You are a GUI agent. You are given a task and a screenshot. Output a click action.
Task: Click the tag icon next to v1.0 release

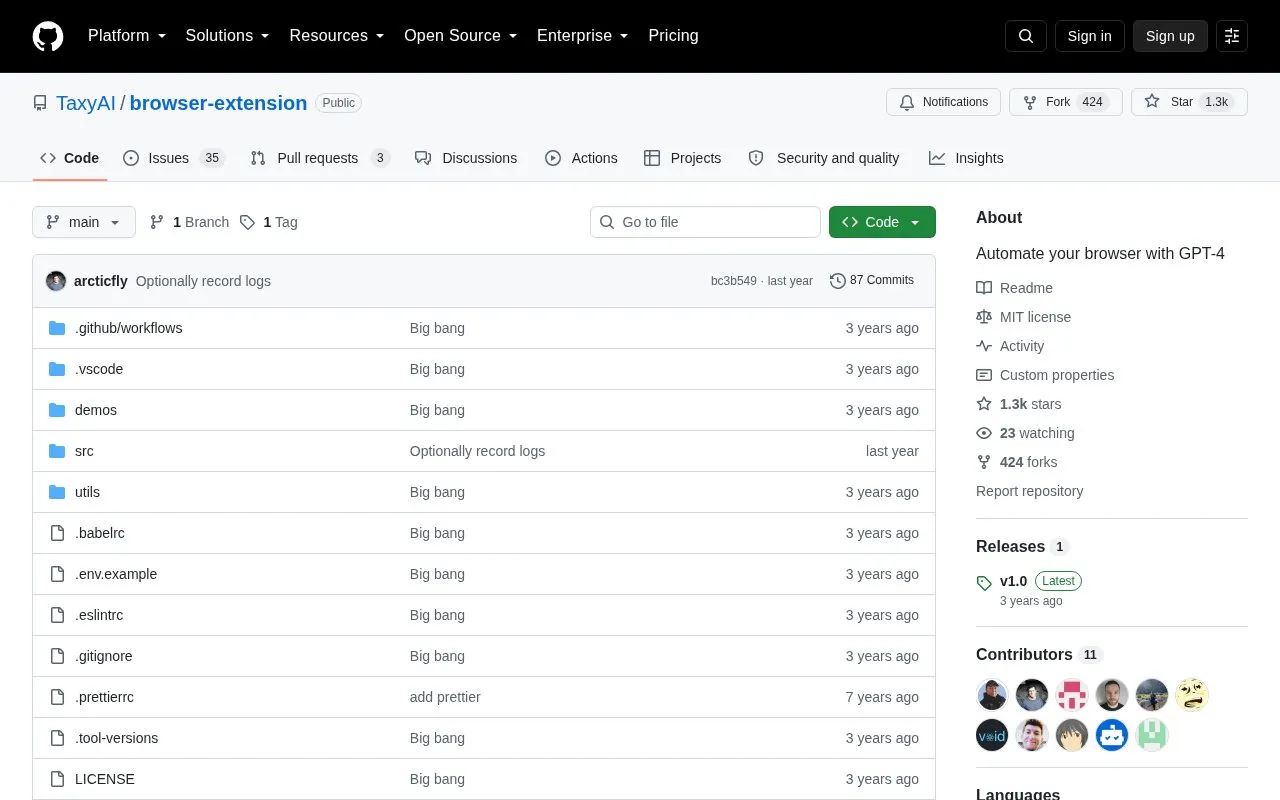click(984, 582)
